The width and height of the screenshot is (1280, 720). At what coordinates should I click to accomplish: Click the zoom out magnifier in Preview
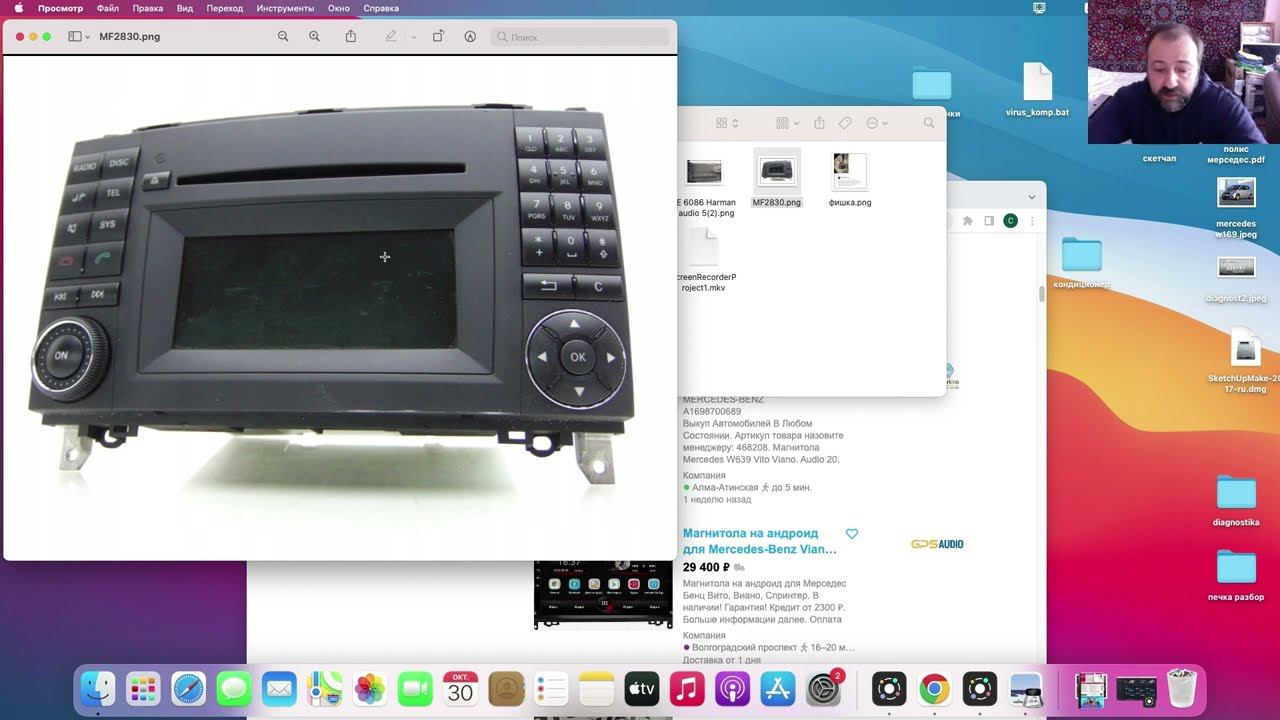283,36
